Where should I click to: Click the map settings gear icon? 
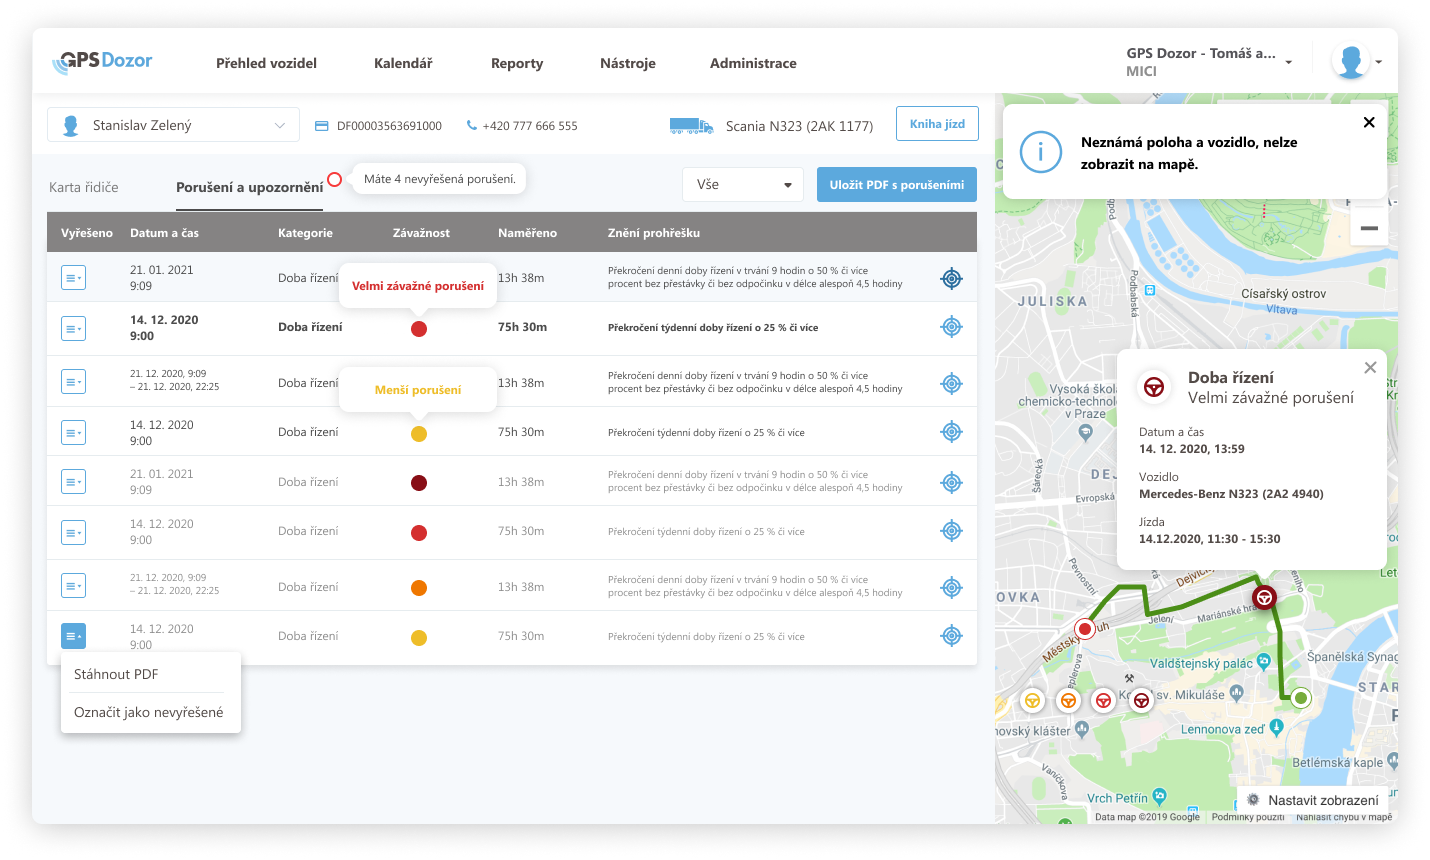click(1253, 800)
